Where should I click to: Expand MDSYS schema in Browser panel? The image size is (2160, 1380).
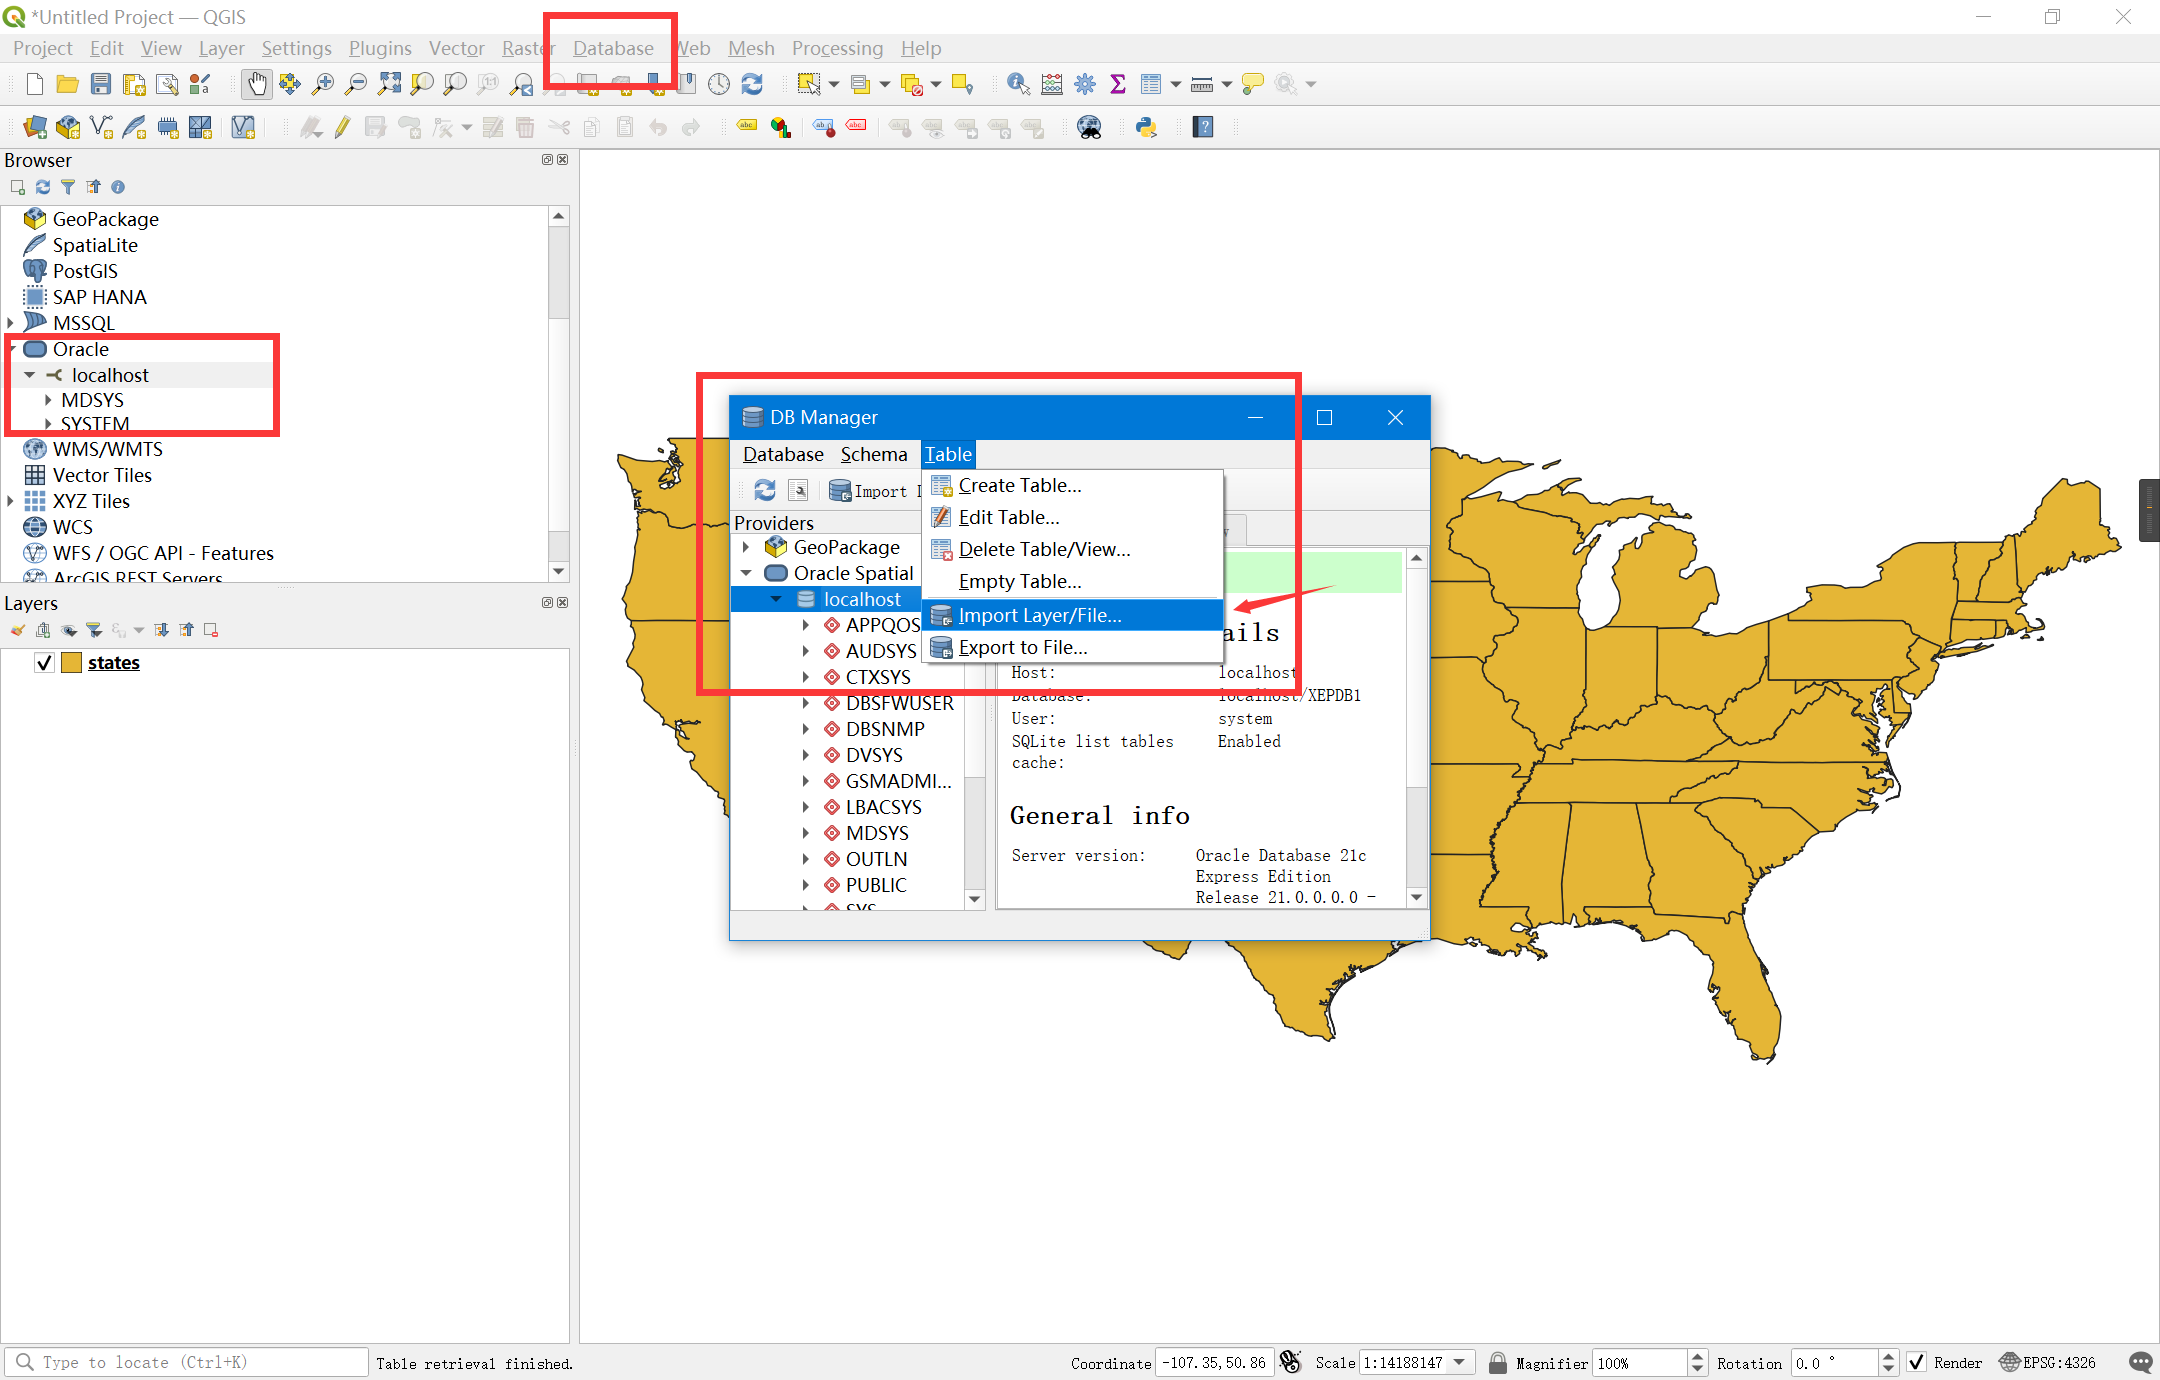tap(47, 400)
